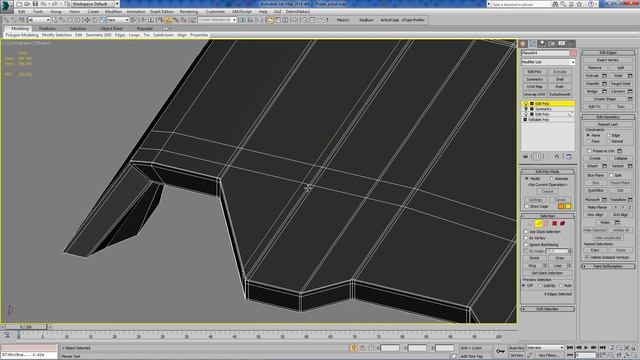Click the TurboSmooth modifier button
Screen dimensions: 640x360
[560, 94]
